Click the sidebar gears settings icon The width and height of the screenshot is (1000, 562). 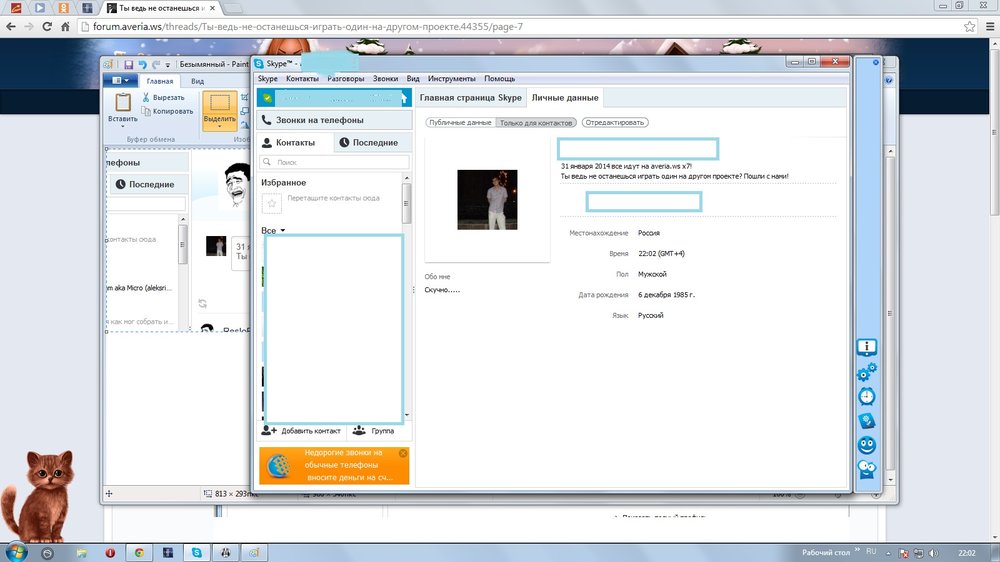866,372
